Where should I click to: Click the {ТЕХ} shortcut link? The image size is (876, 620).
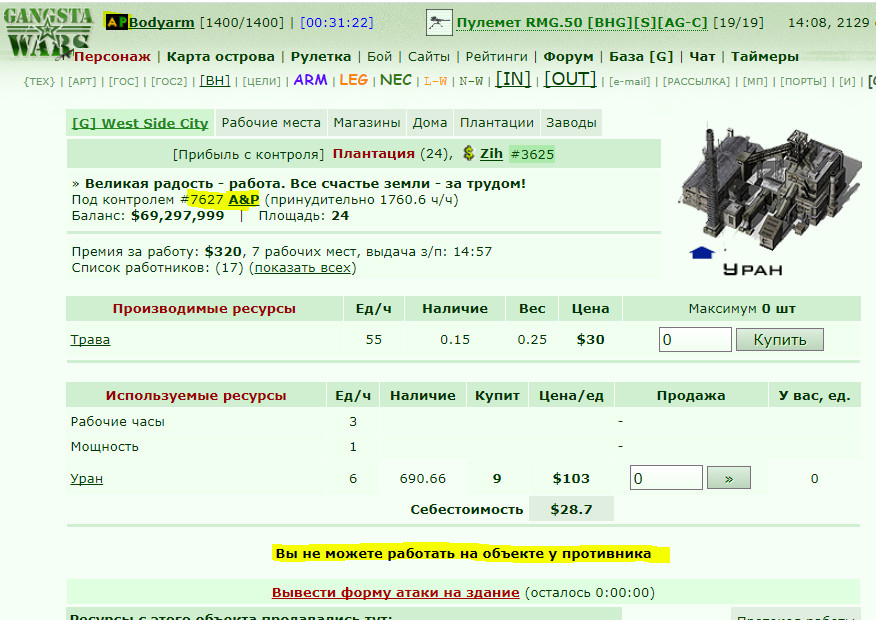click(39, 82)
